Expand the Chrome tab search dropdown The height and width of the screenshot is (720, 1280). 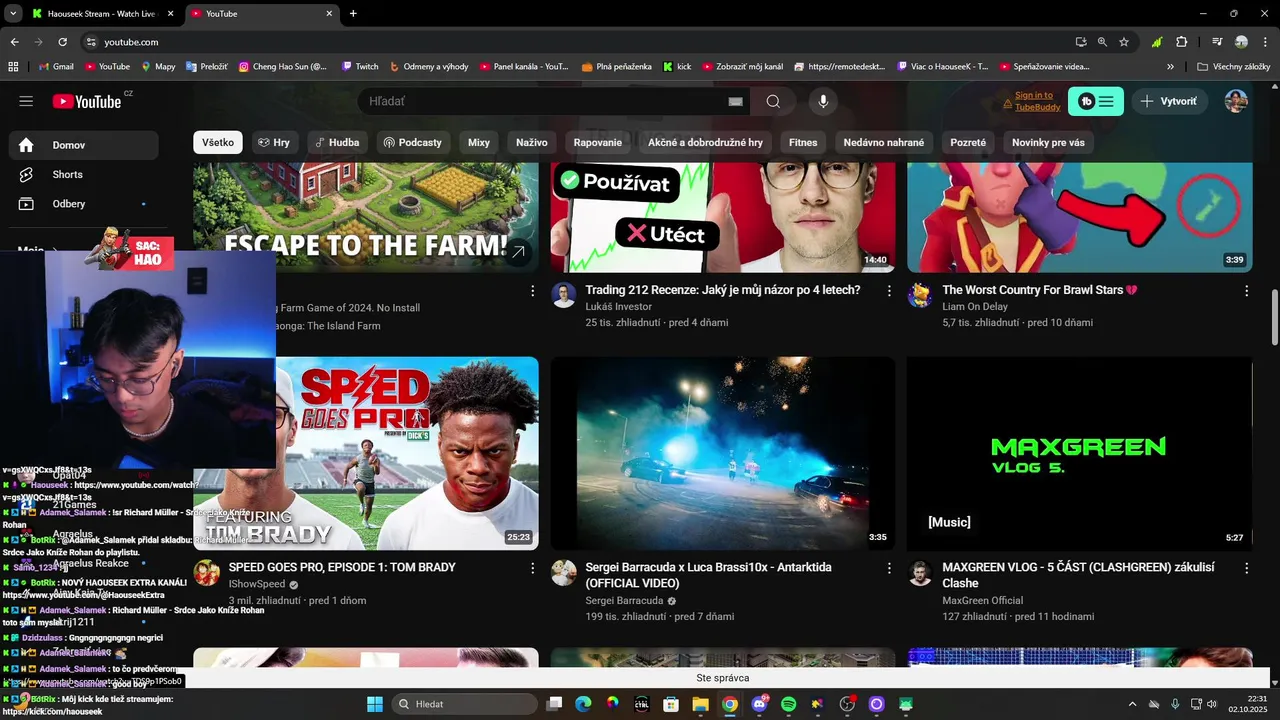point(13,14)
